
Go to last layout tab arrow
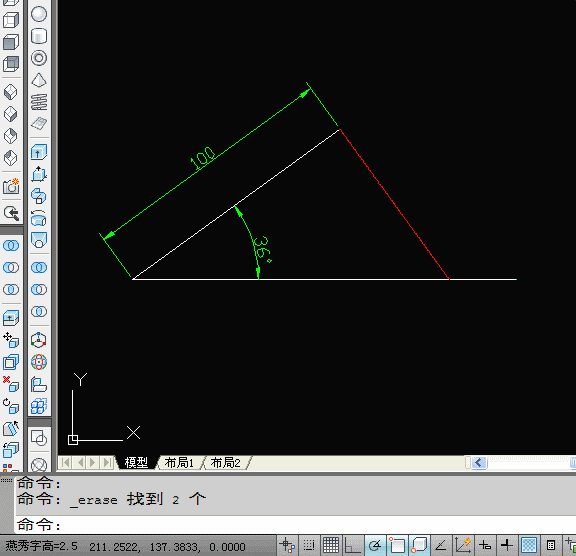[x=107, y=462]
